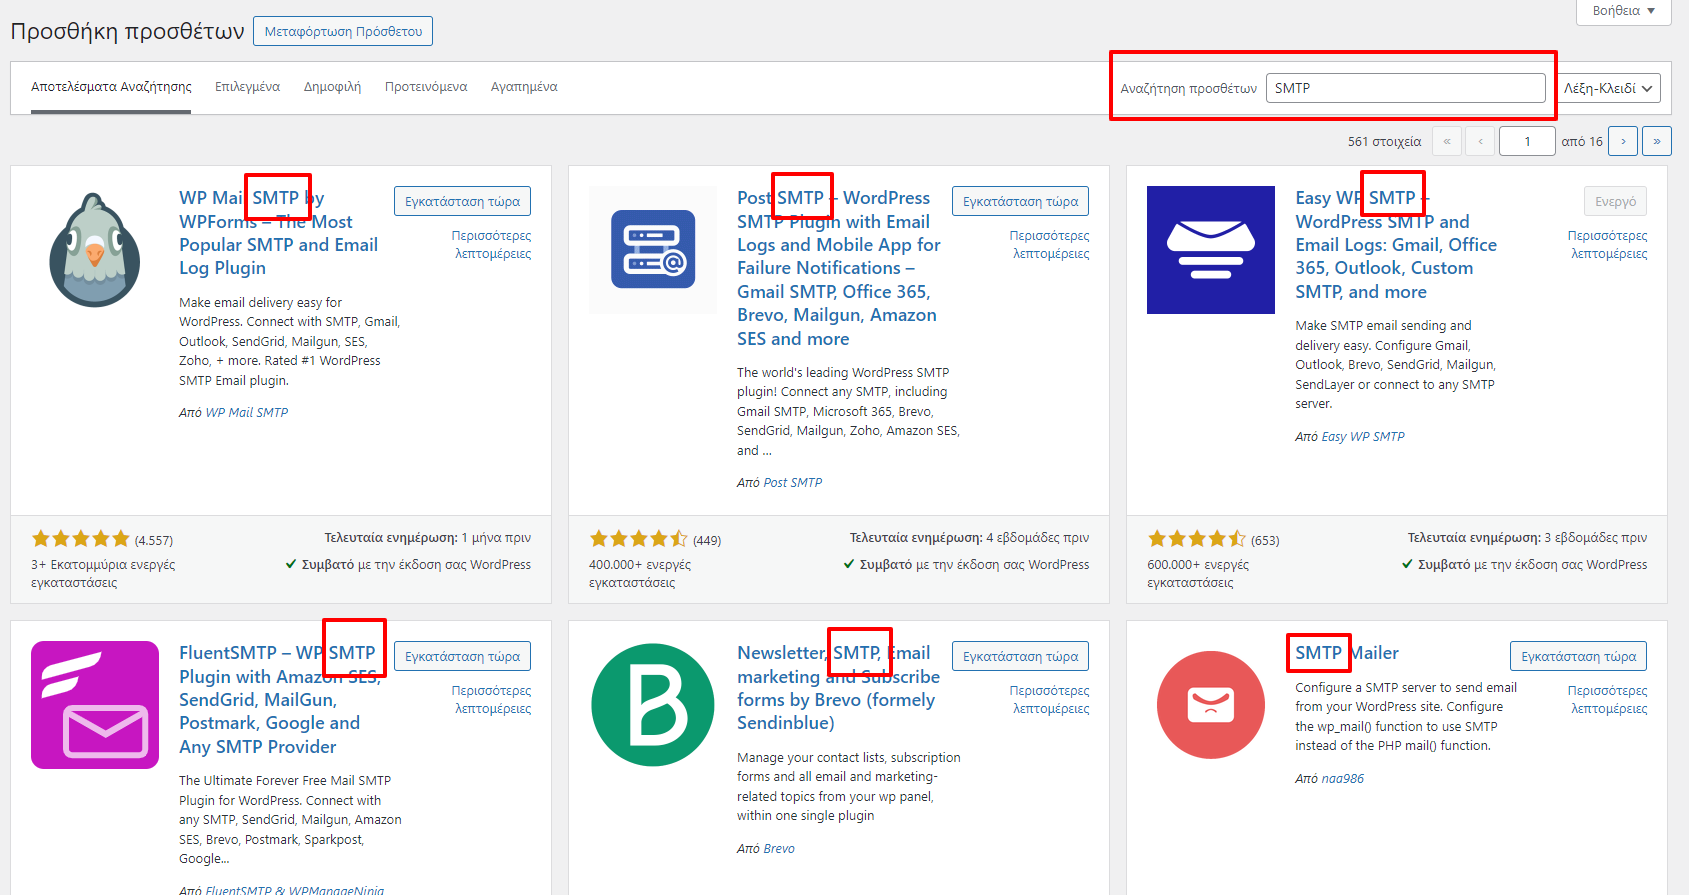Click the FluentSMTP & WPManageNinja author link

click(294, 889)
